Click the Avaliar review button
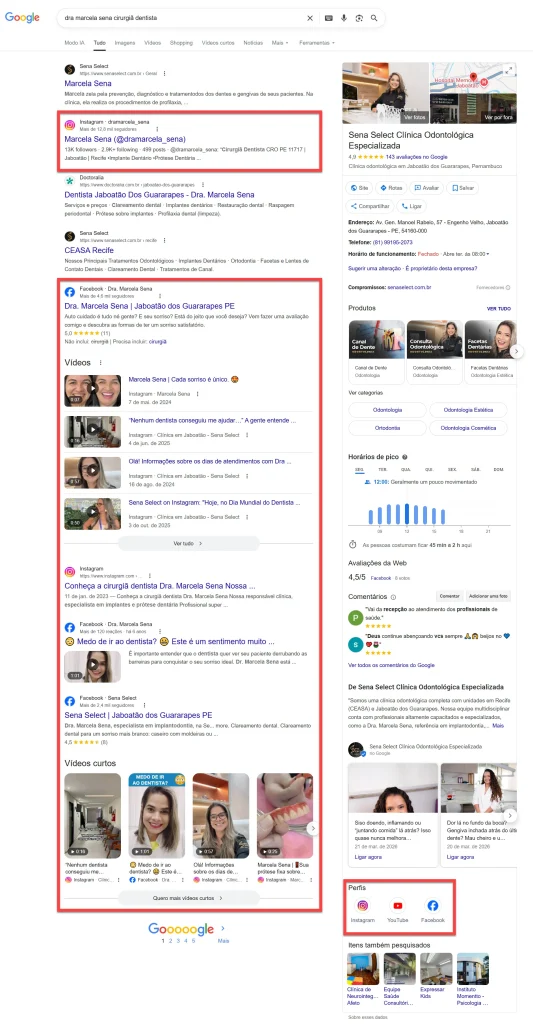This screenshot has height=1024, width=533. [x=427, y=187]
